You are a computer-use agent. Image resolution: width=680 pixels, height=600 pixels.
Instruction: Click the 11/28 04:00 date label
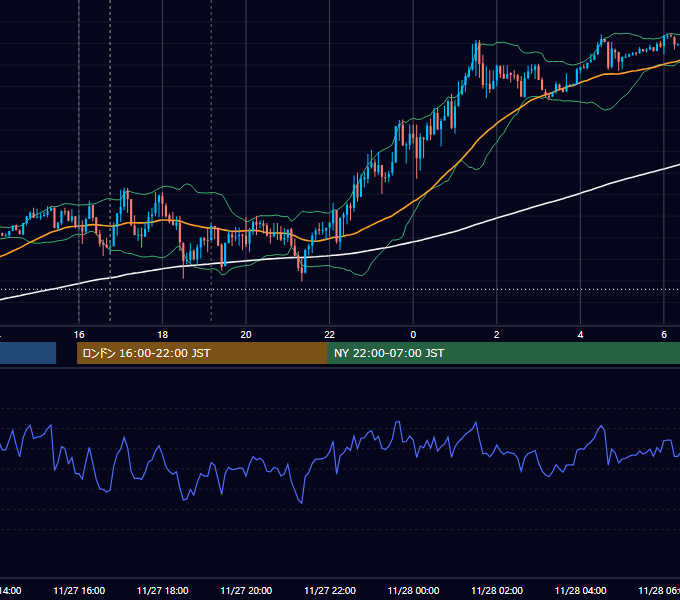point(581,590)
